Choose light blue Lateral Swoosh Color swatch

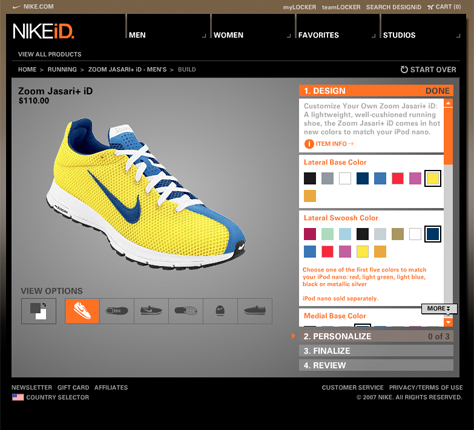point(345,234)
